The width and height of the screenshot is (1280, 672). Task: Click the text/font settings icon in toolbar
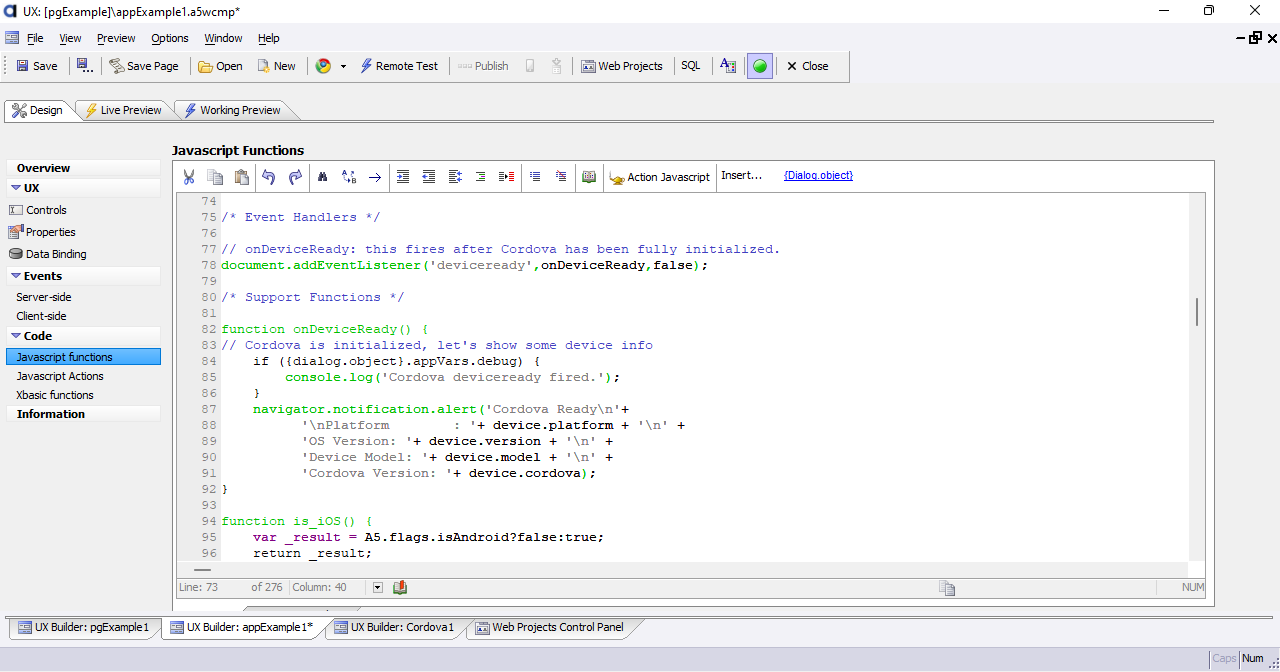coord(728,66)
